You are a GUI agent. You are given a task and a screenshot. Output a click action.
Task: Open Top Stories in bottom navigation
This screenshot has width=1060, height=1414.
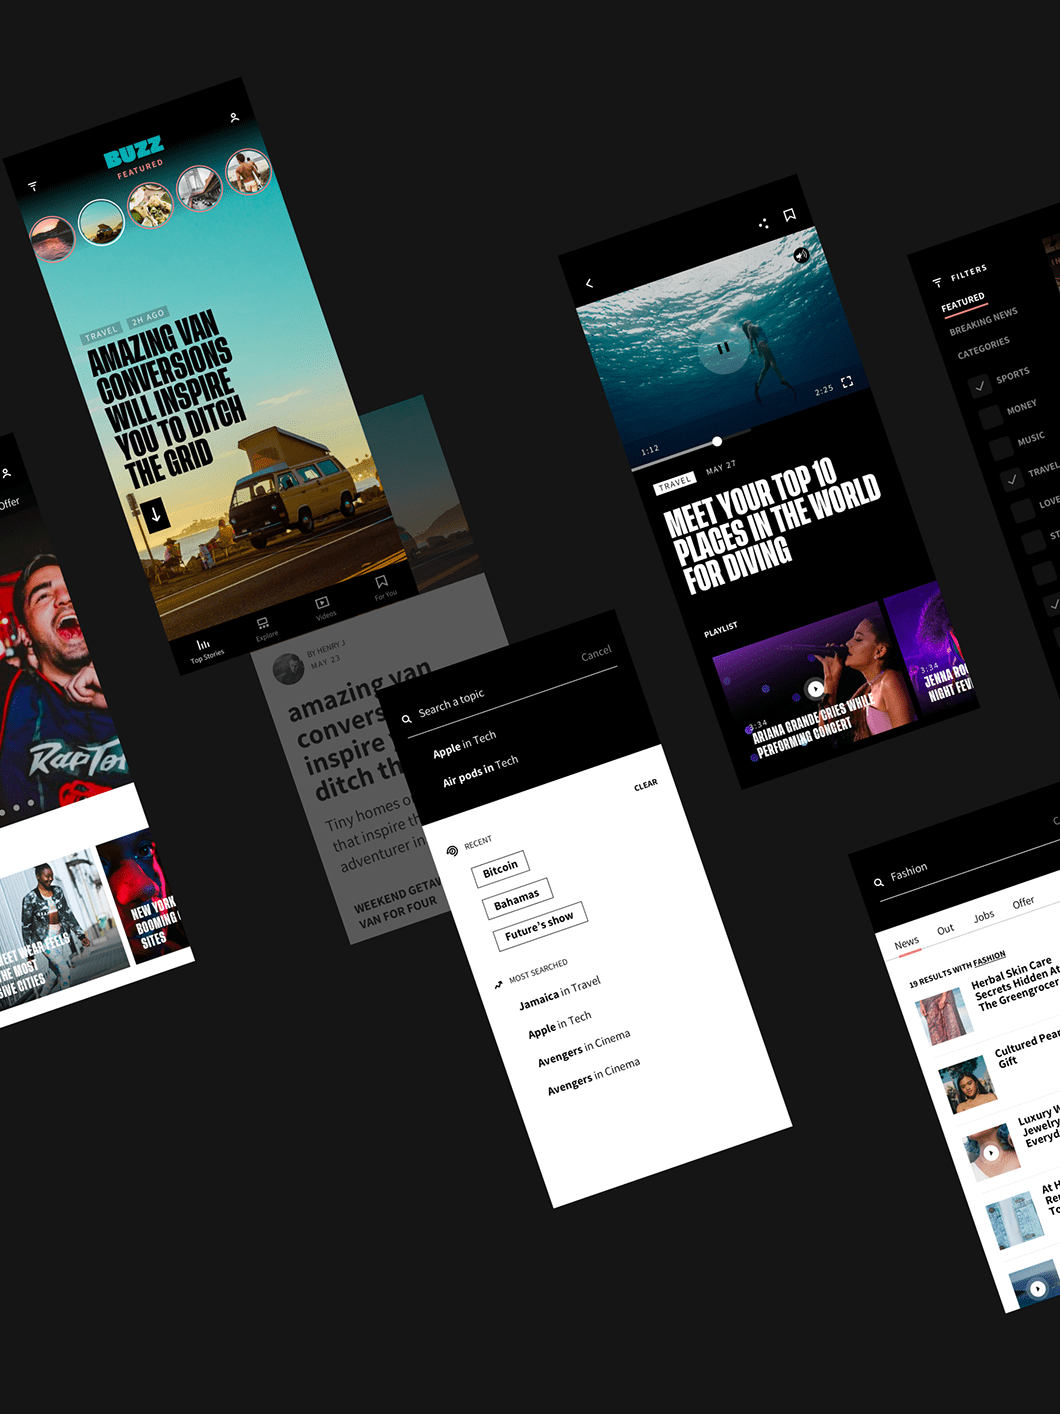(206, 650)
